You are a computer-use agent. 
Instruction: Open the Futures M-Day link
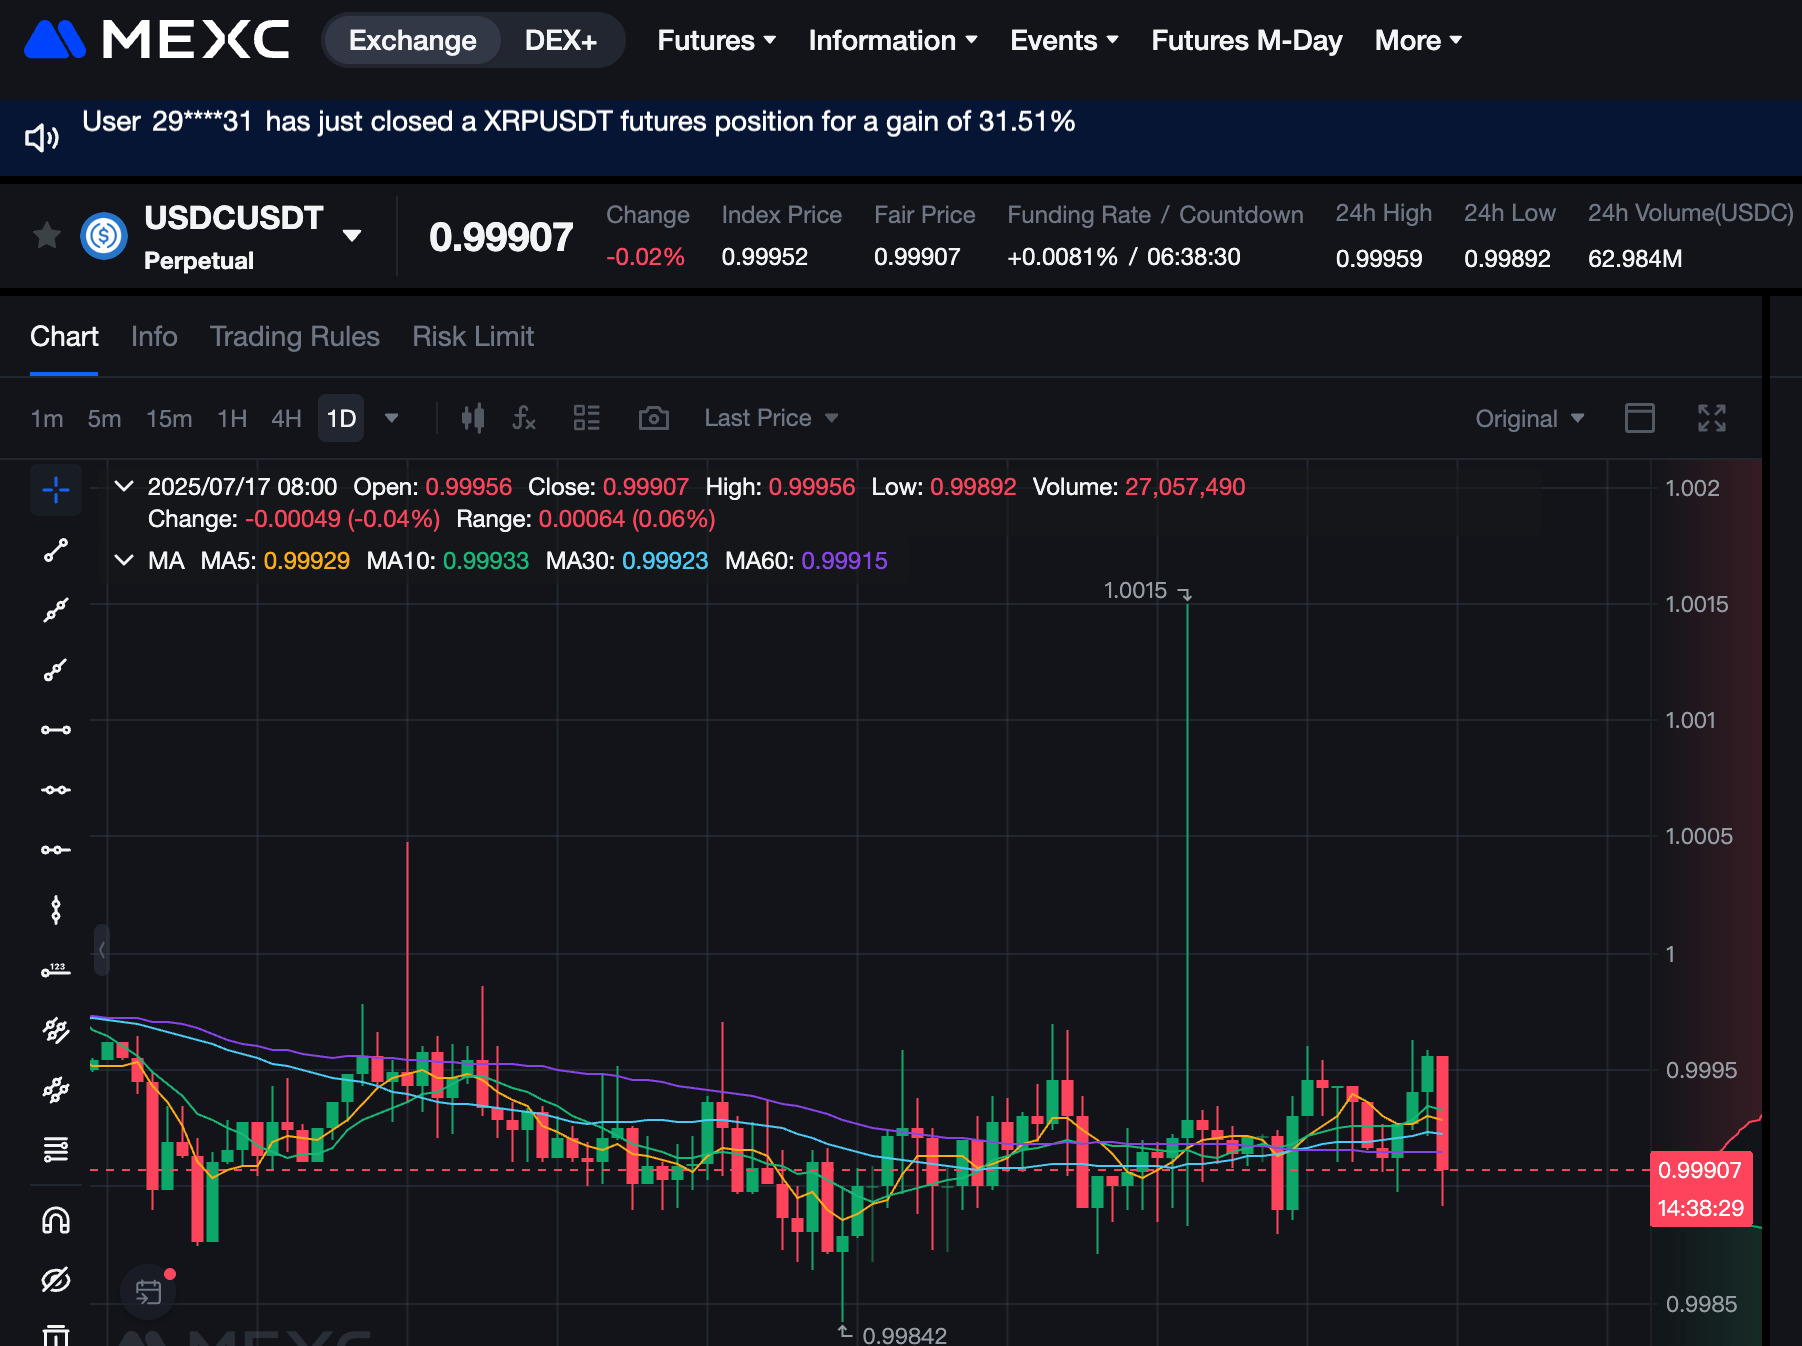(x=1246, y=41)
